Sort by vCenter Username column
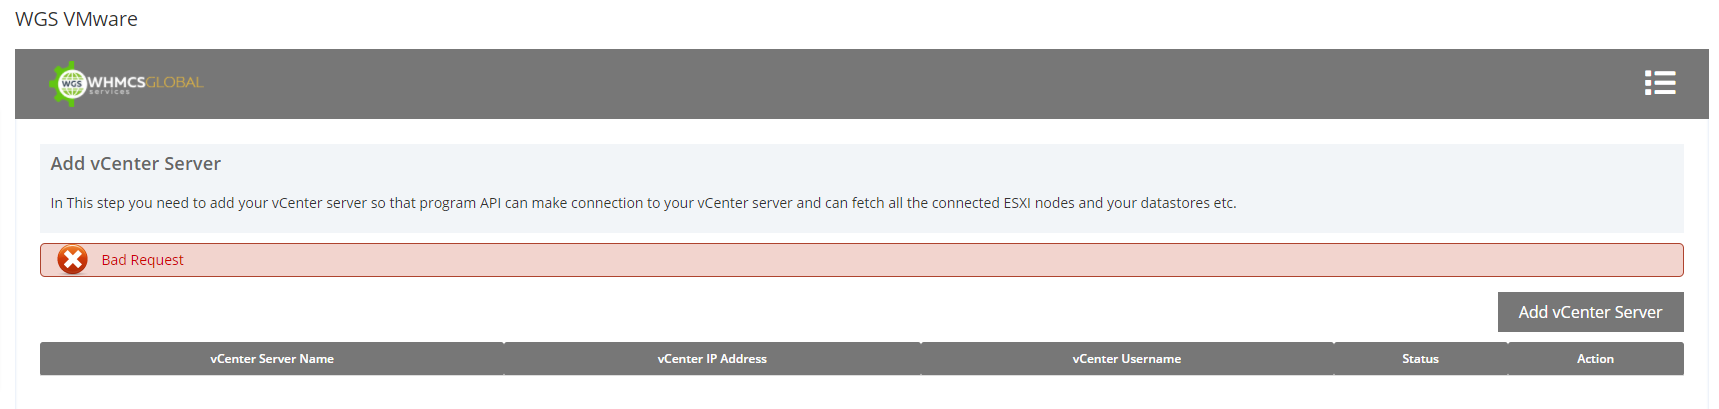This screenshot has width=1719, height=409. click(1126, 359)
